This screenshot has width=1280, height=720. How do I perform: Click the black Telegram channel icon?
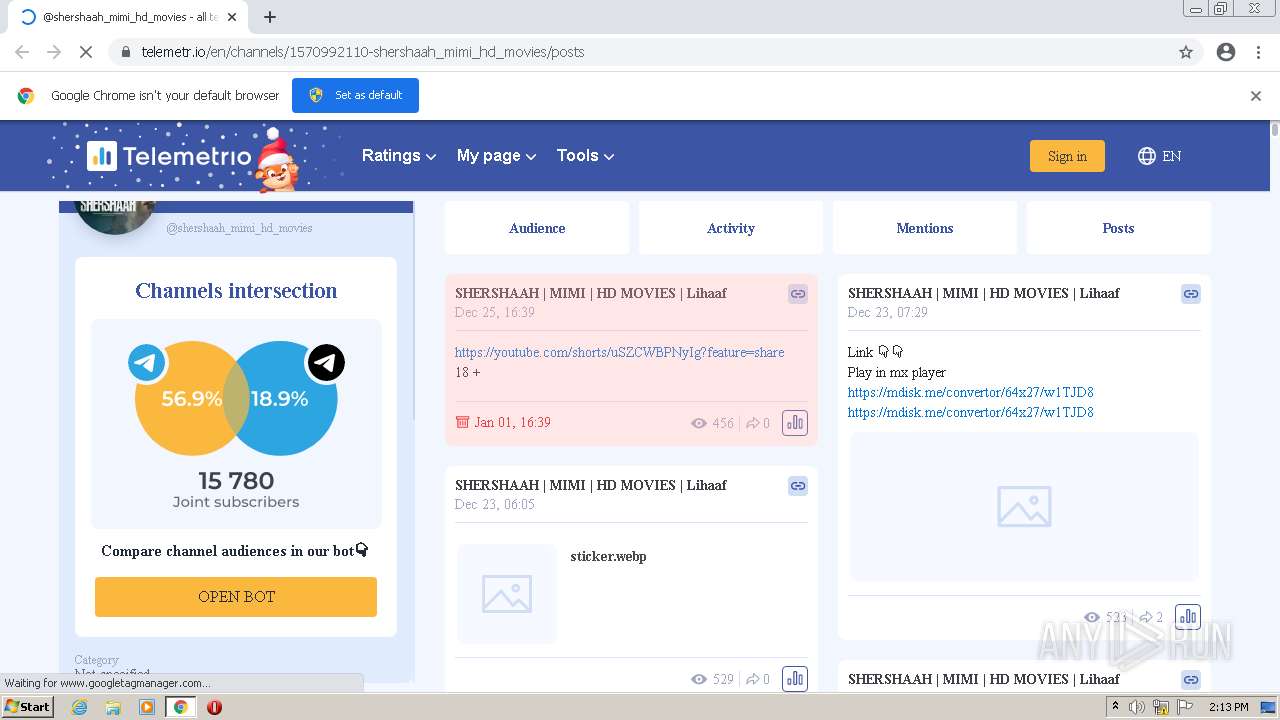[x=326, y=363]
